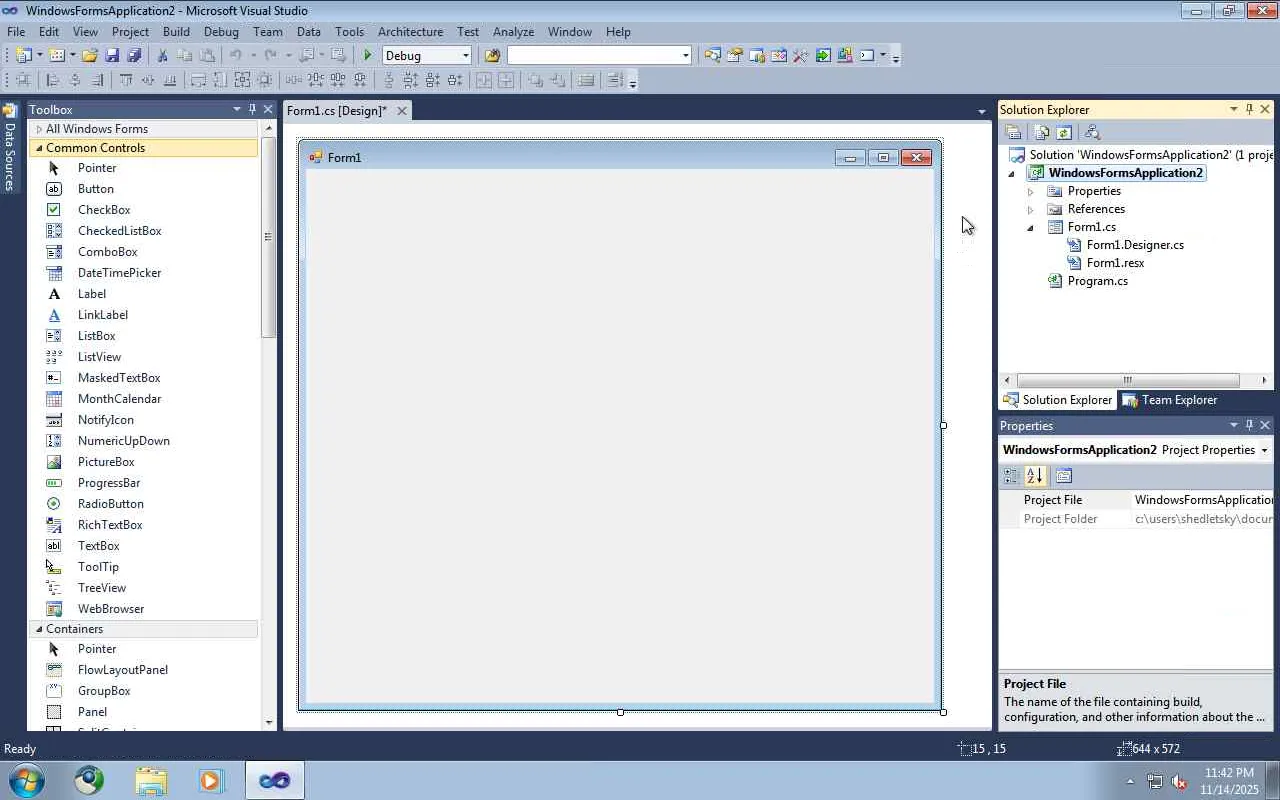
Task: Open the empty Find combo box dropdown arrow
Action: coord(685,56)
